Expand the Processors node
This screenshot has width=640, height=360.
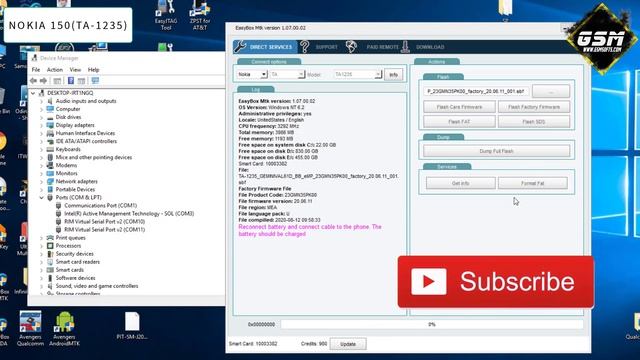(x=41, y=246)
